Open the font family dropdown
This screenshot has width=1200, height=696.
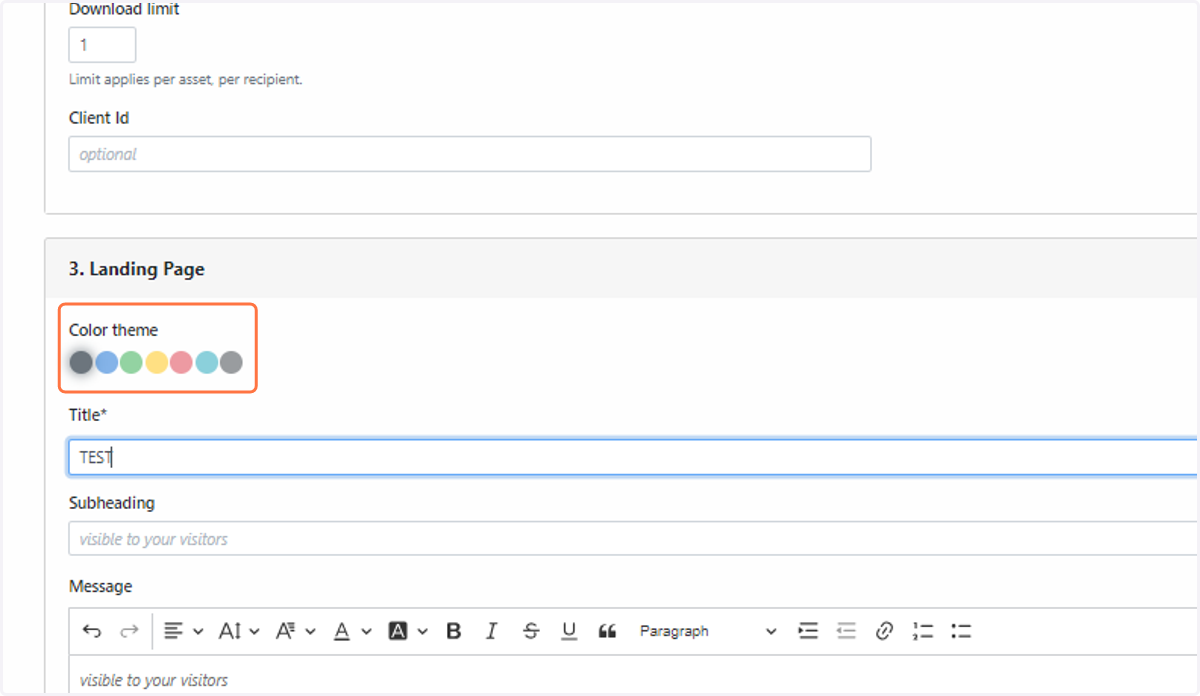[x=295, y=631]
